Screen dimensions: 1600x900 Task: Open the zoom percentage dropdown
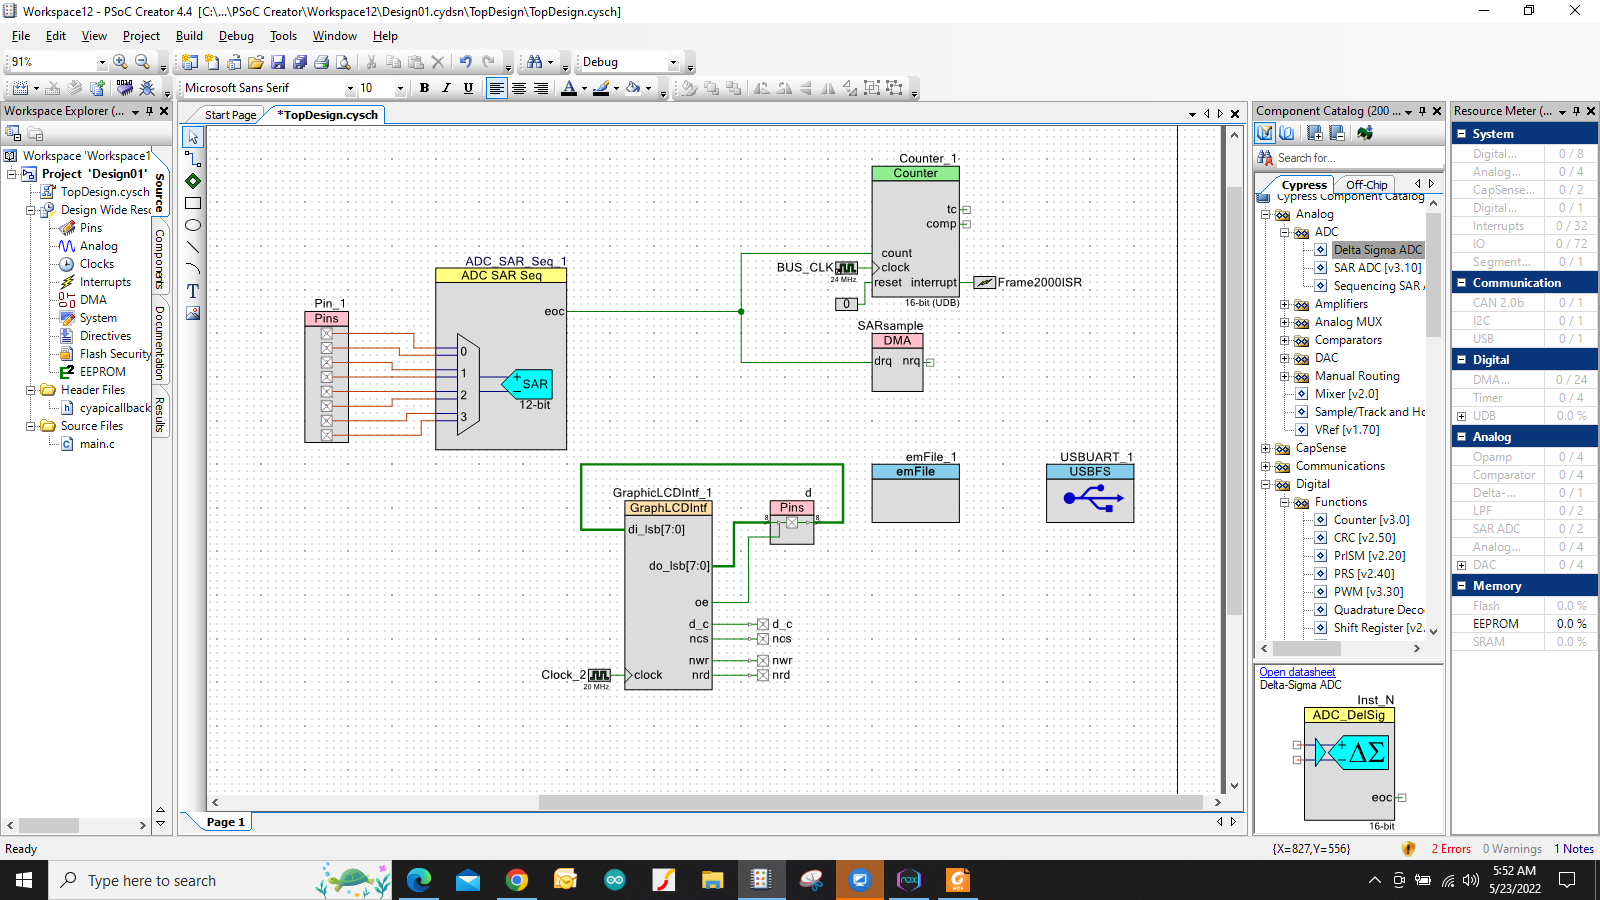tap(101, 62)
